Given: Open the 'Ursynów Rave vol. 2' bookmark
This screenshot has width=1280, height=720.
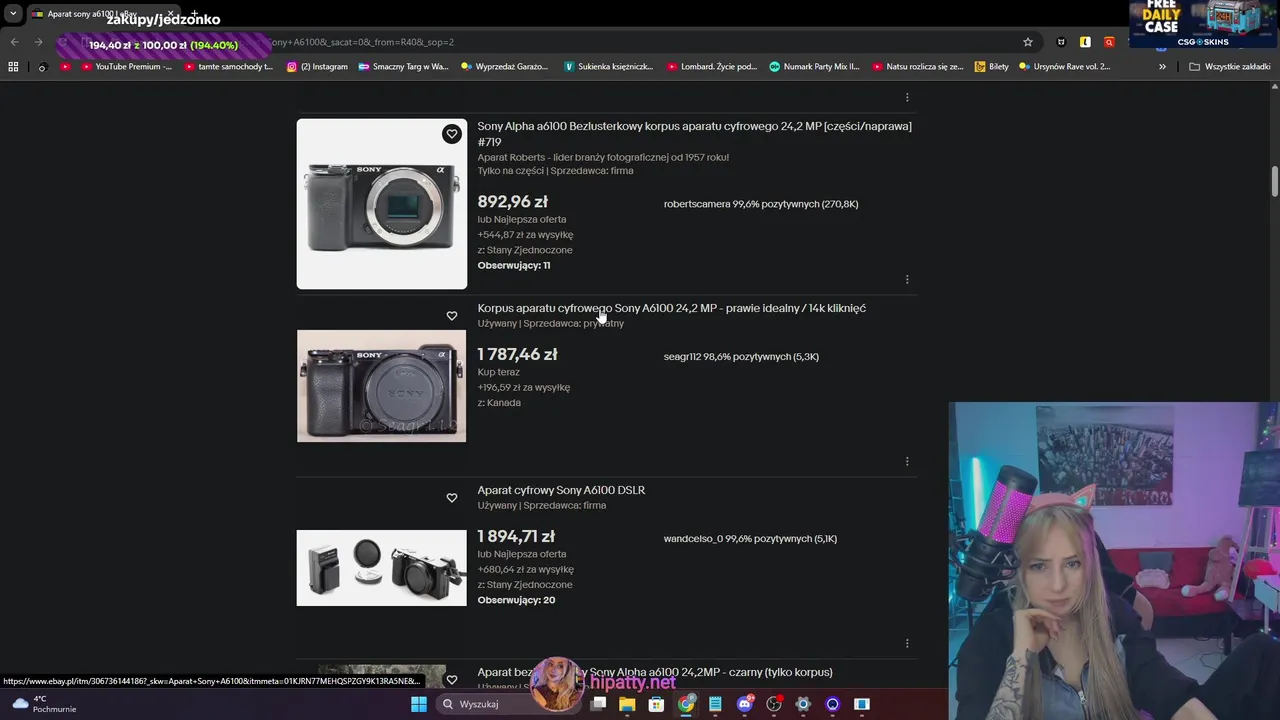Looking at the screenshot, I should 1064,67.
